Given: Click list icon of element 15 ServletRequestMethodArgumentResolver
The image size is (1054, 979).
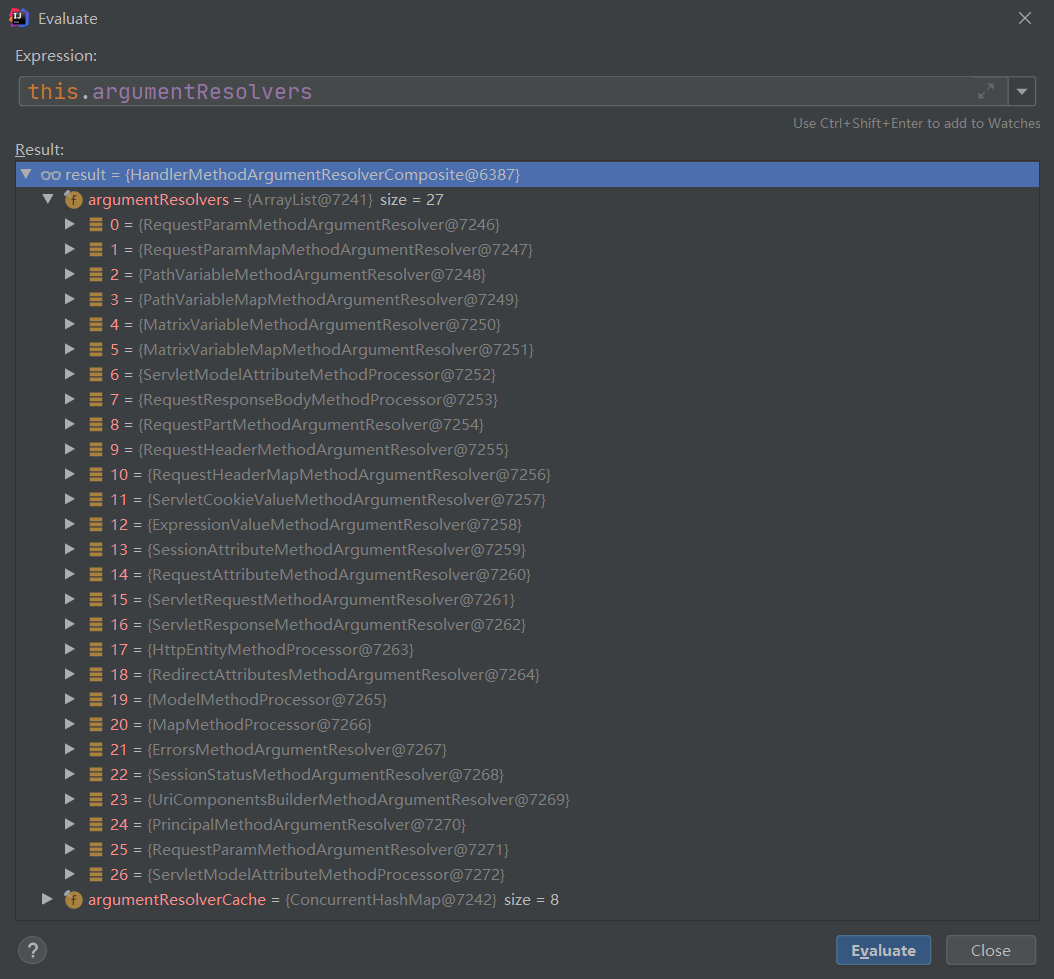Looking at the screenshot, I should tap(96, 599).
